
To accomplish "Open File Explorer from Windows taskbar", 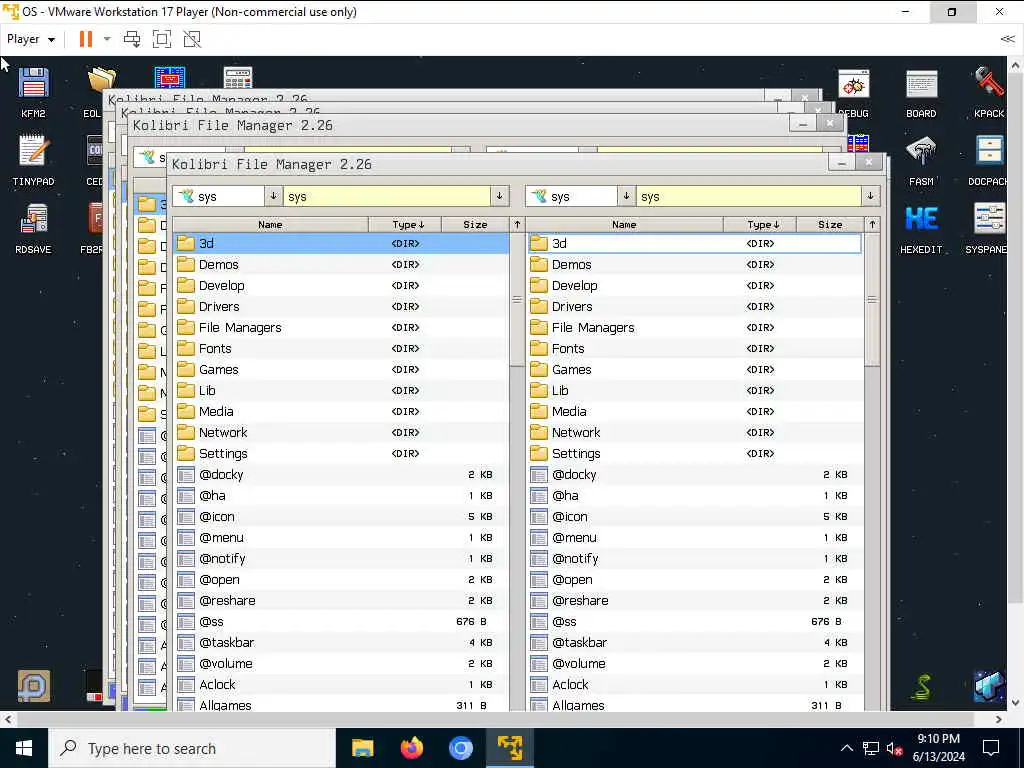I will [362, 748].
